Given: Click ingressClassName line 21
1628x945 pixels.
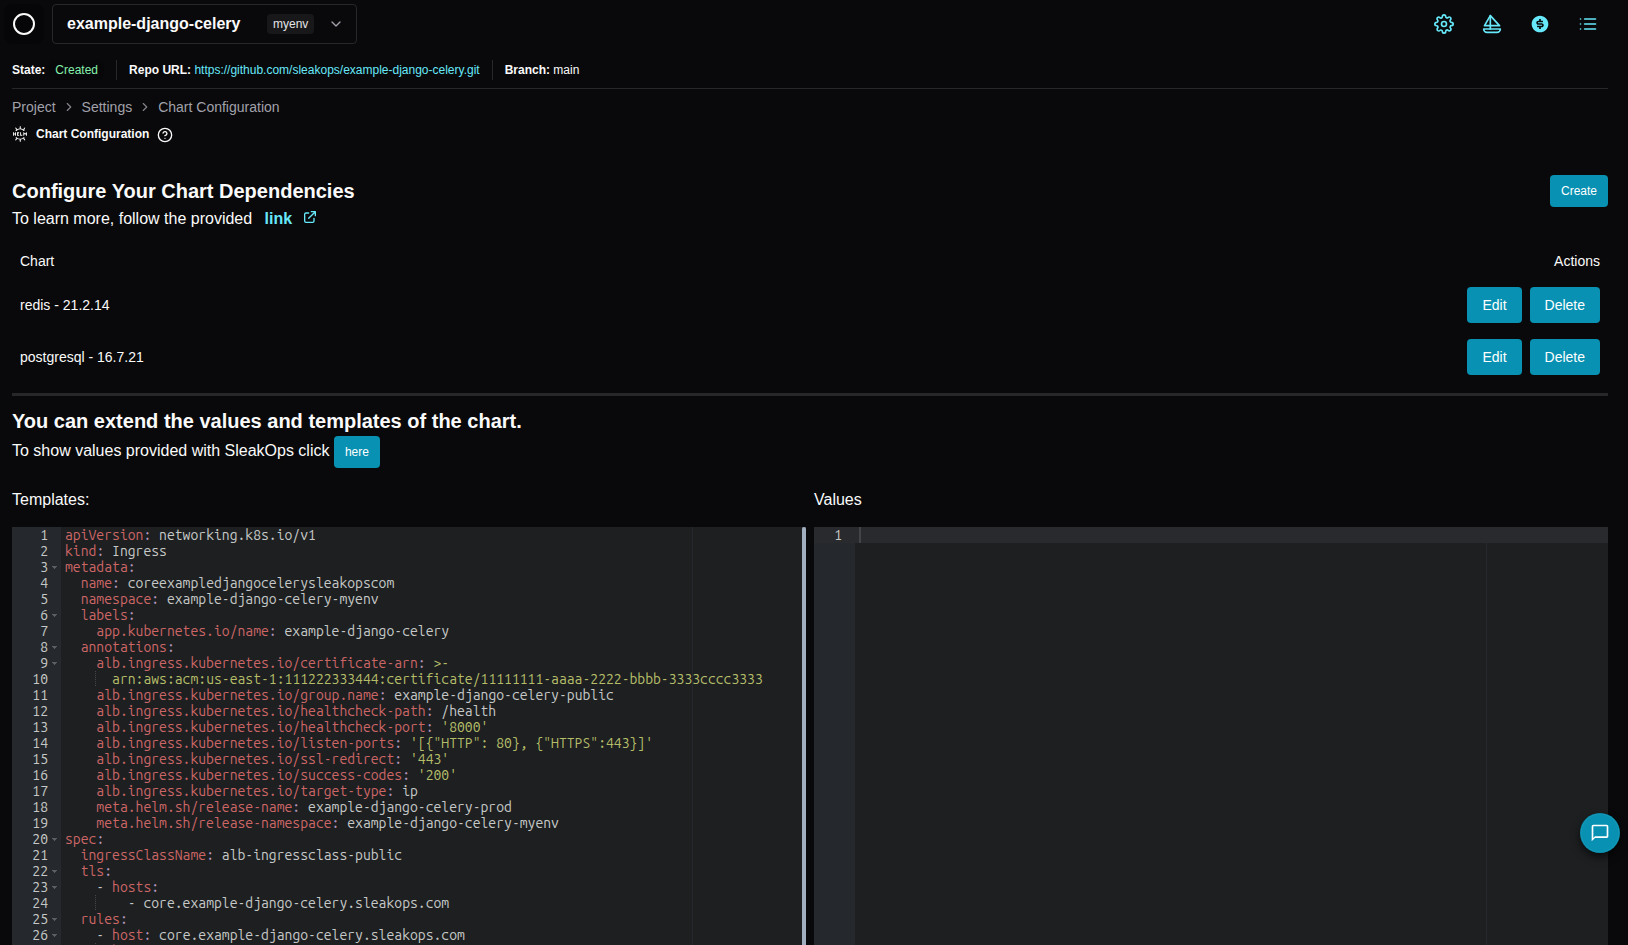Looking at the screenshot, I should coord(241,856).
